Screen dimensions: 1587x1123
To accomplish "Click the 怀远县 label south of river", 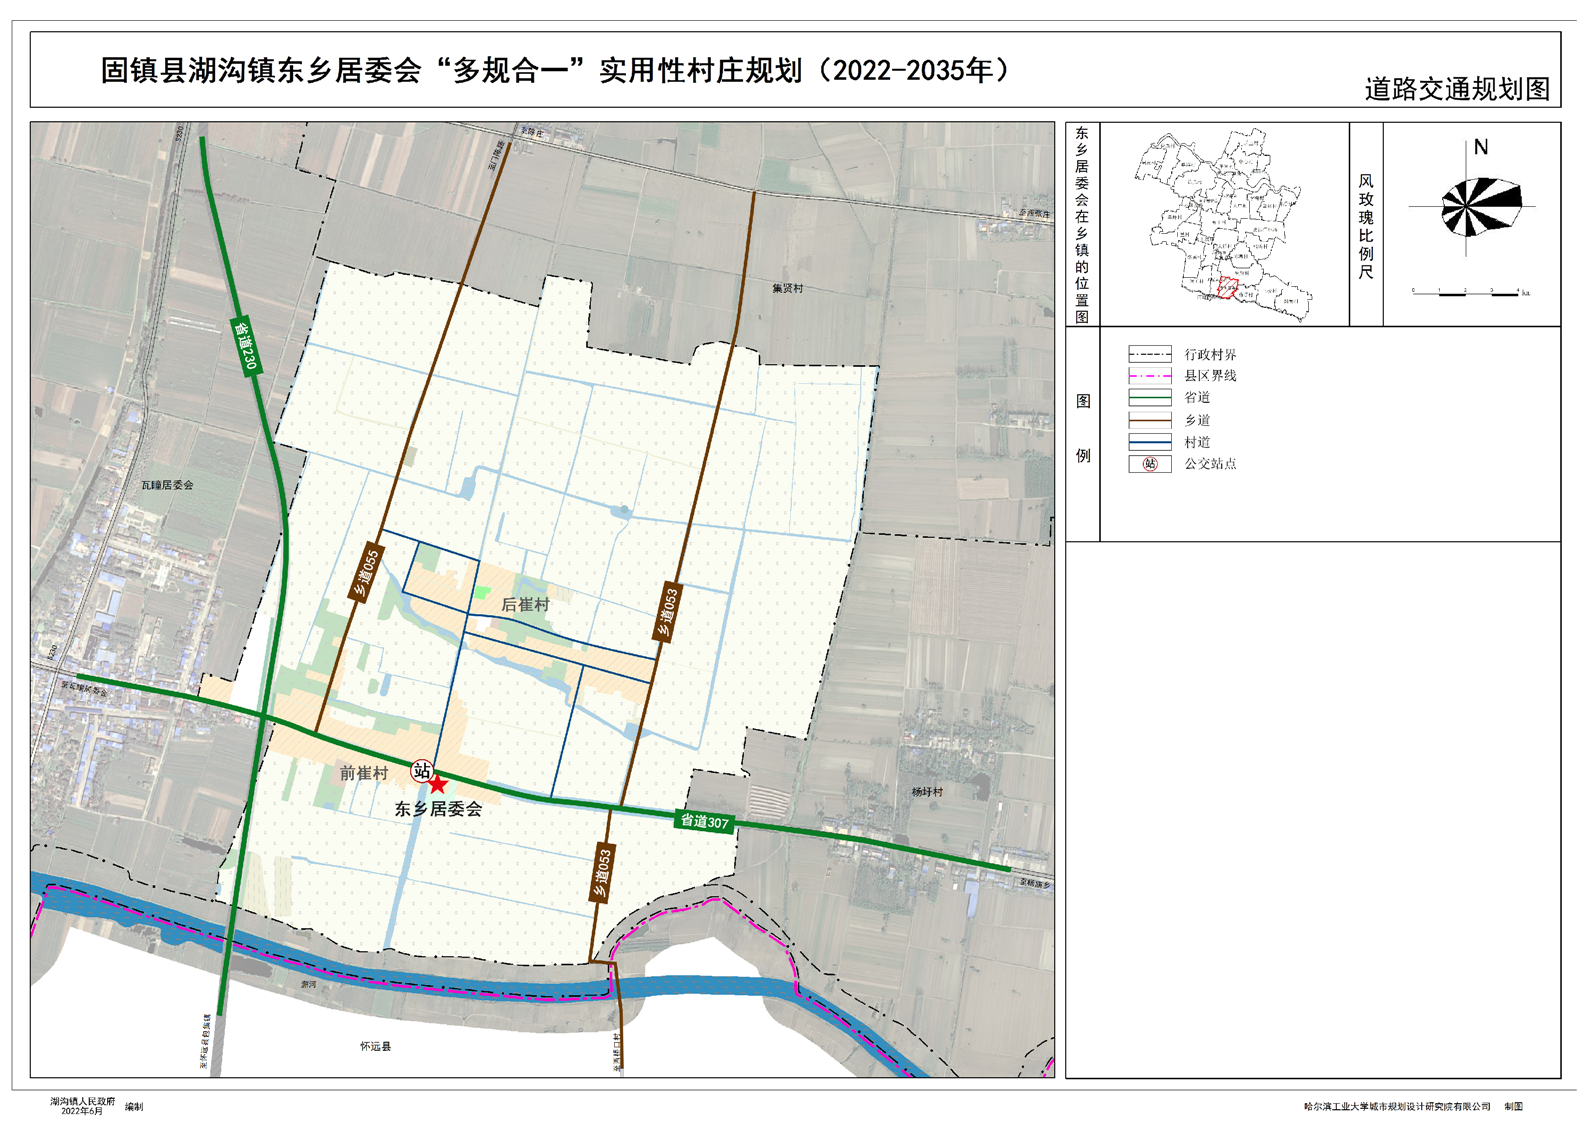I will point(375,1046).
